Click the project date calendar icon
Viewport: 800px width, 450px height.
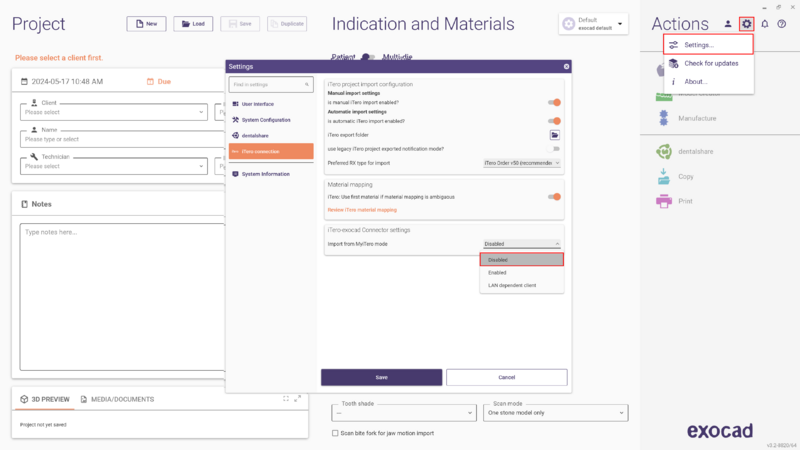pyautogui.click(x=24, y=82)
